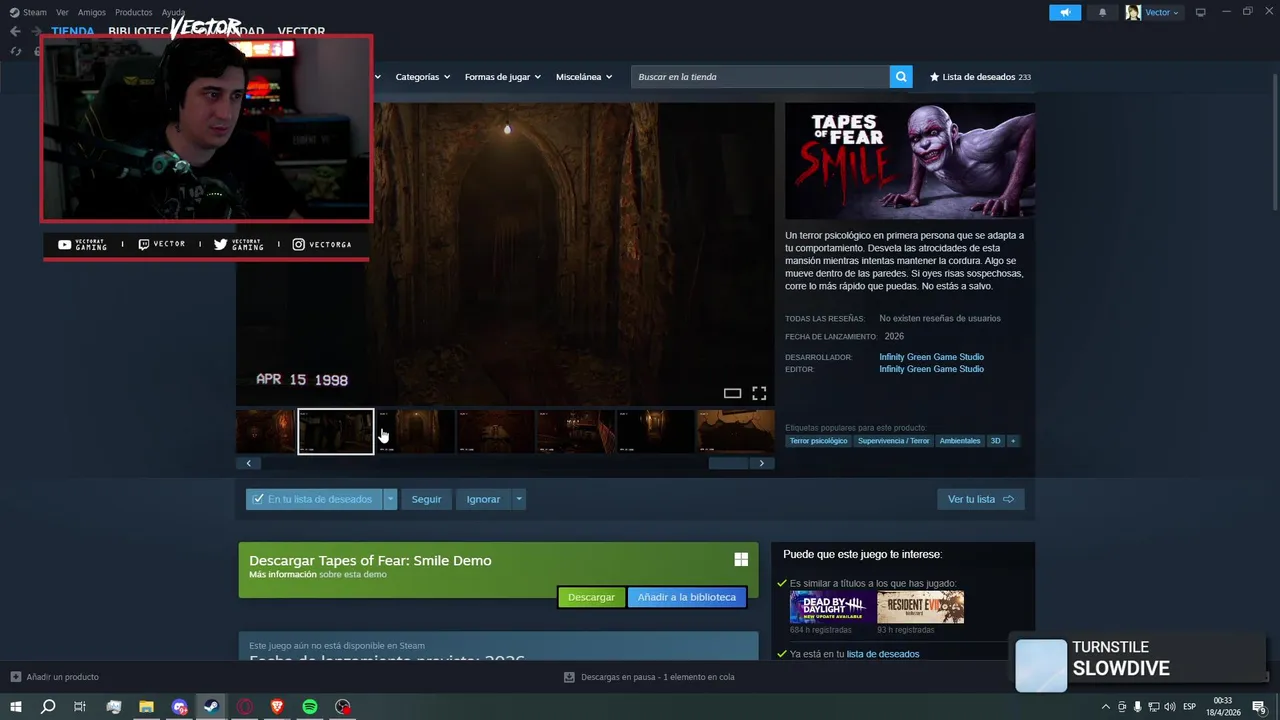Open the developer Infinity Green Game Studio link

coord(931,357)
